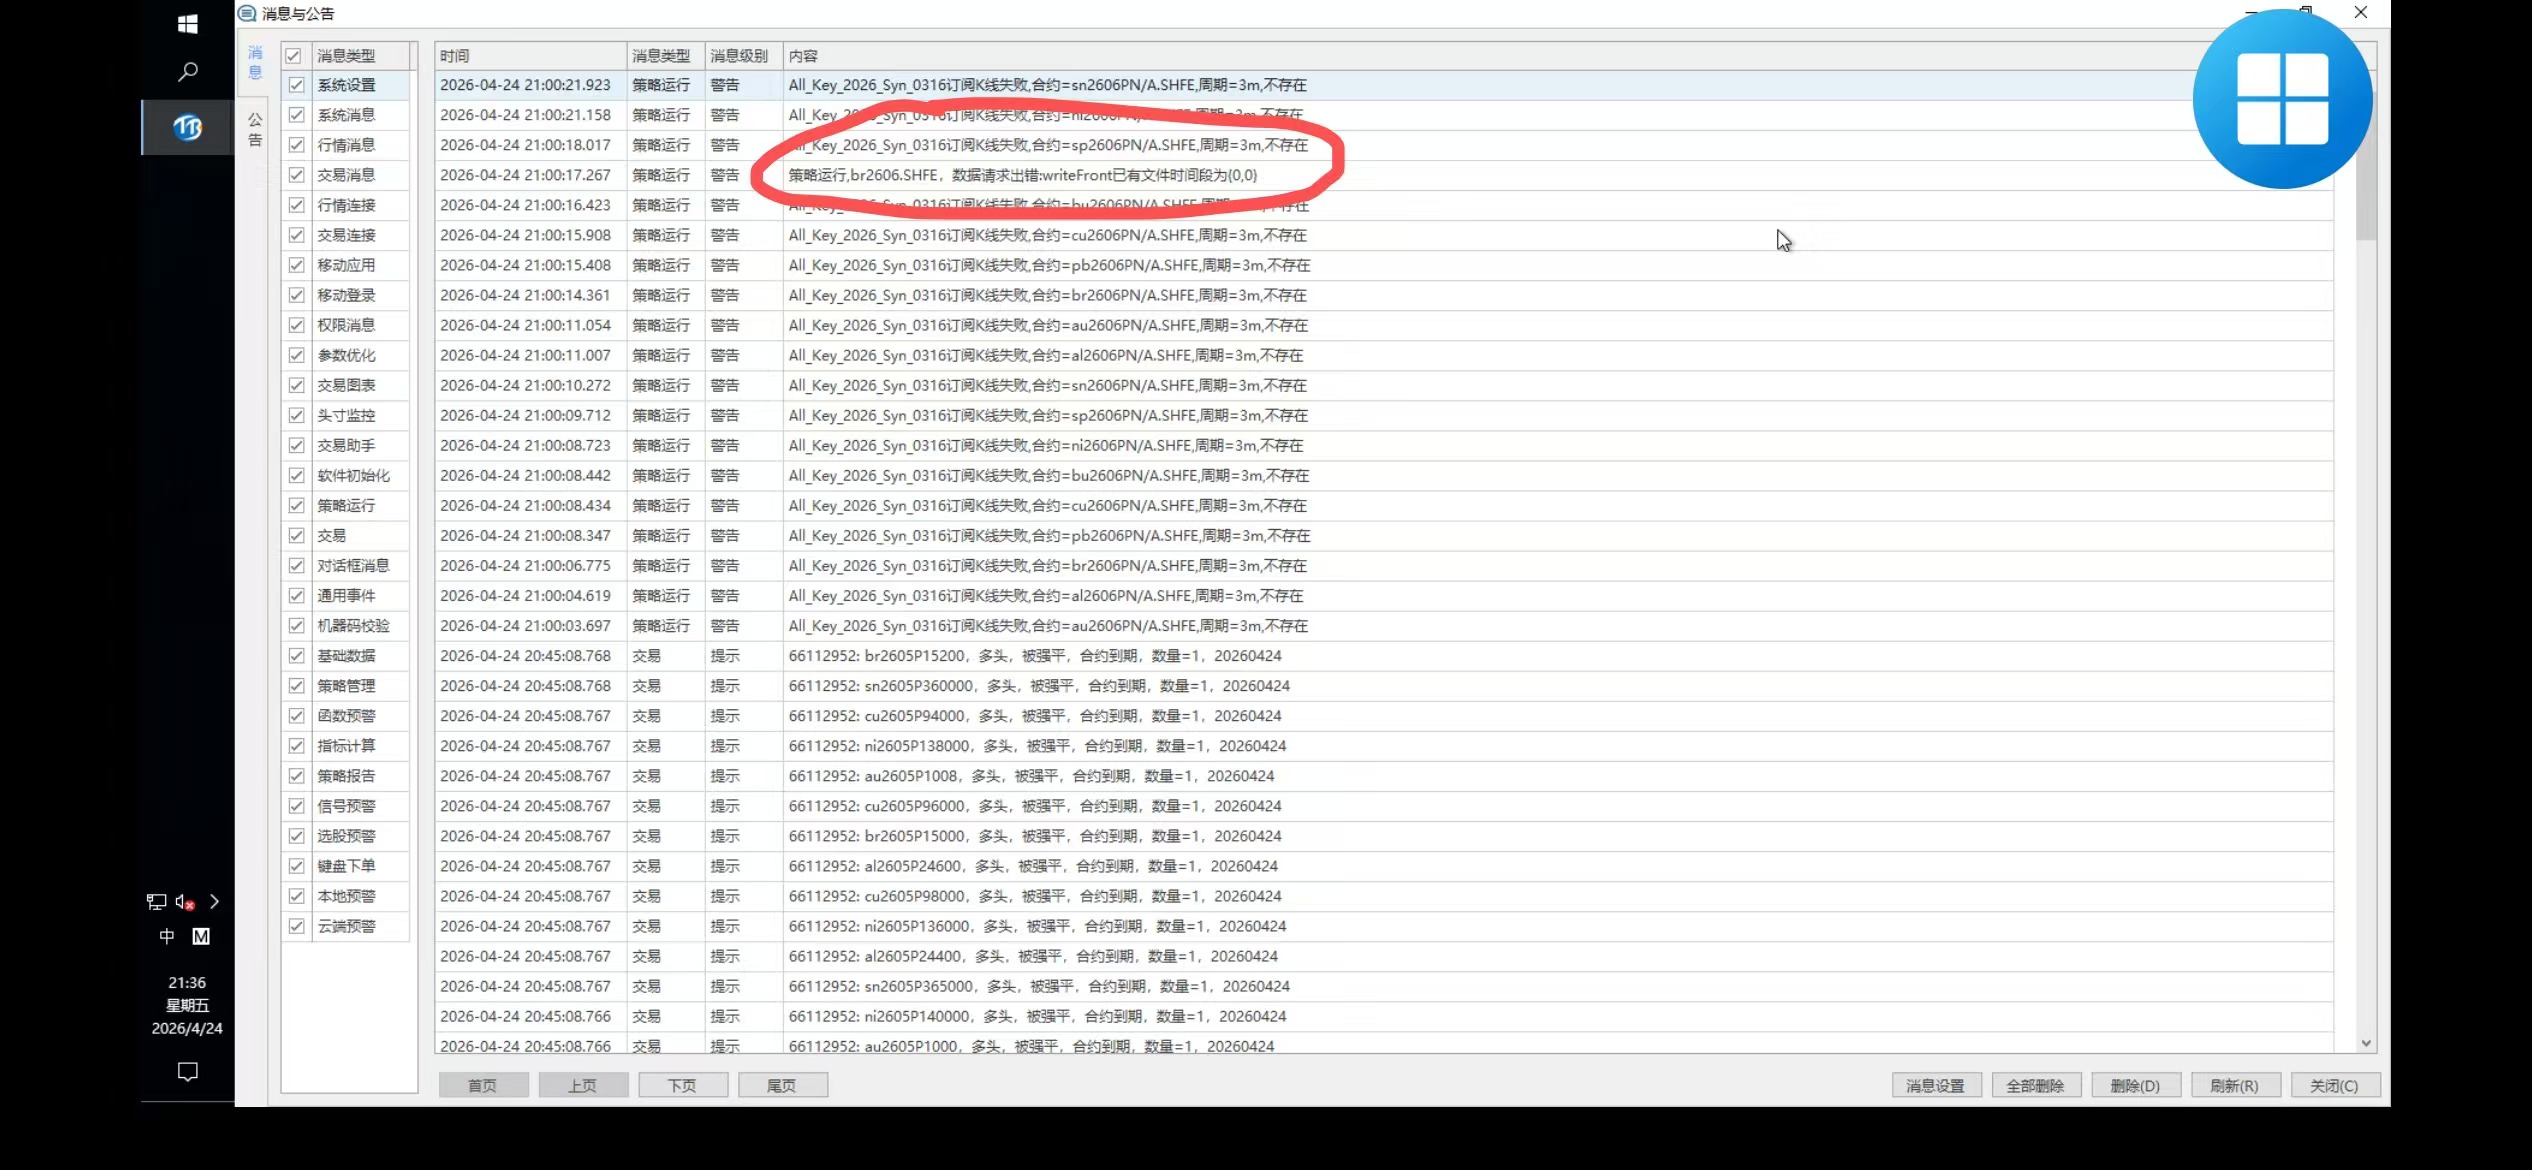Toggle the 策略运行 filter checkbox
The height and width of the screenshot is (1170, 2532).
(x=297, y=505)
